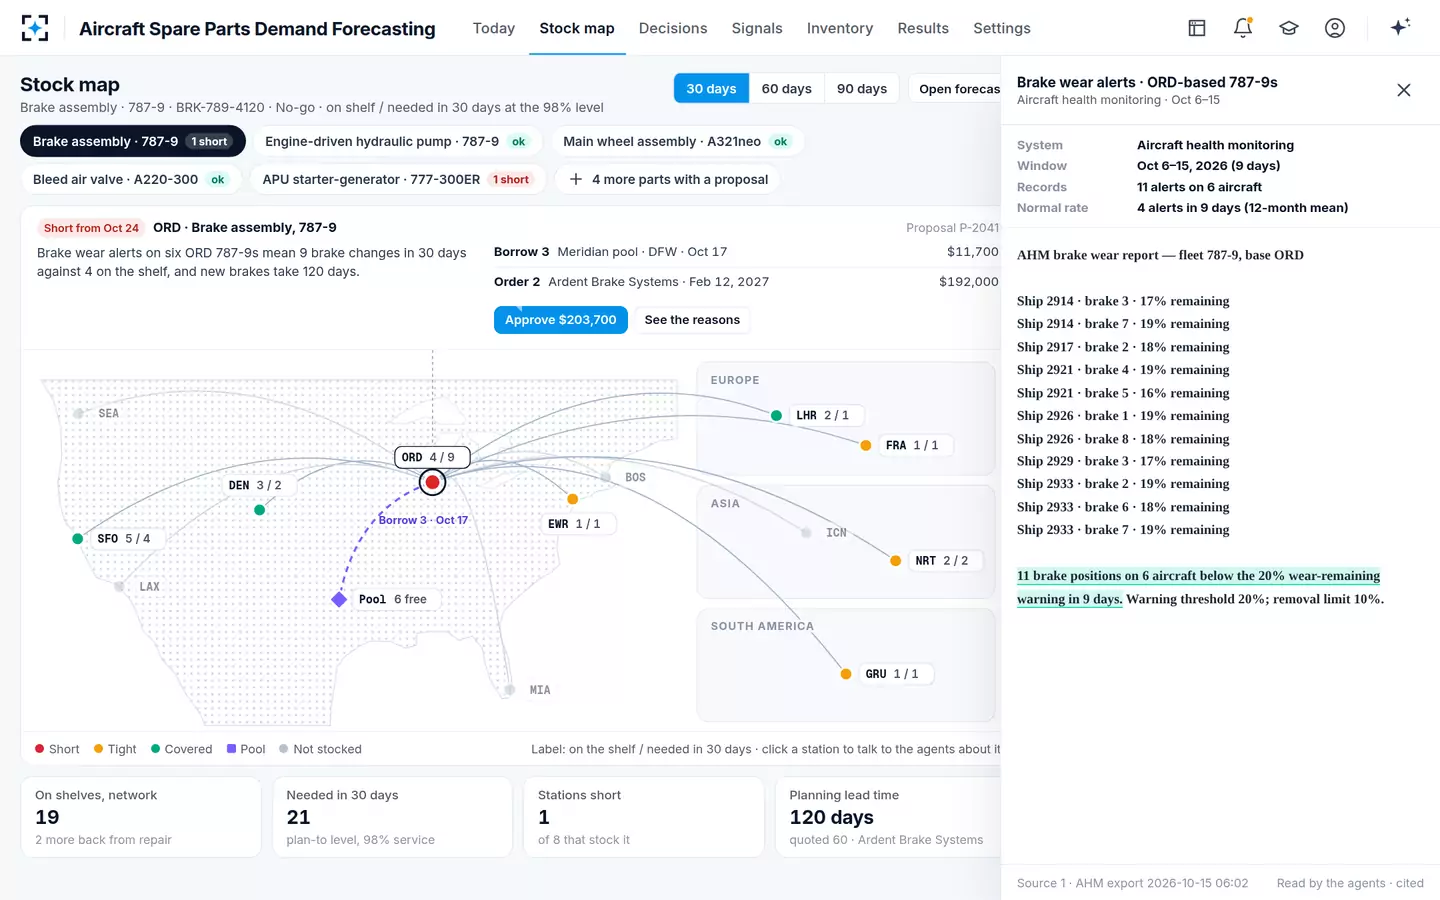Select the green LHR station dot
This screenshot has width=1440, height=900.
(x=777, y=415)
